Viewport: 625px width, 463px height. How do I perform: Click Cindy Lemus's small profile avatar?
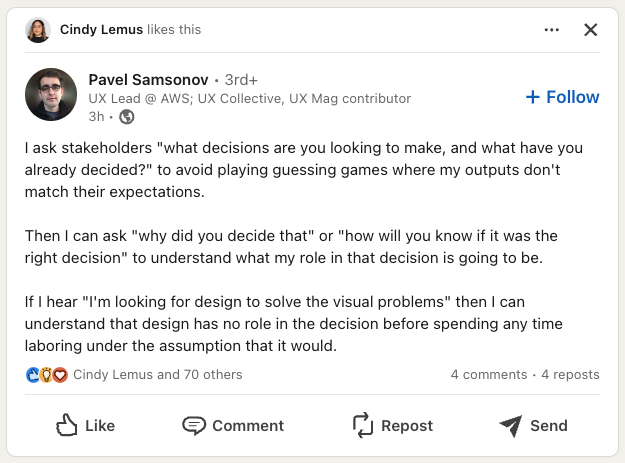point(40,30)
